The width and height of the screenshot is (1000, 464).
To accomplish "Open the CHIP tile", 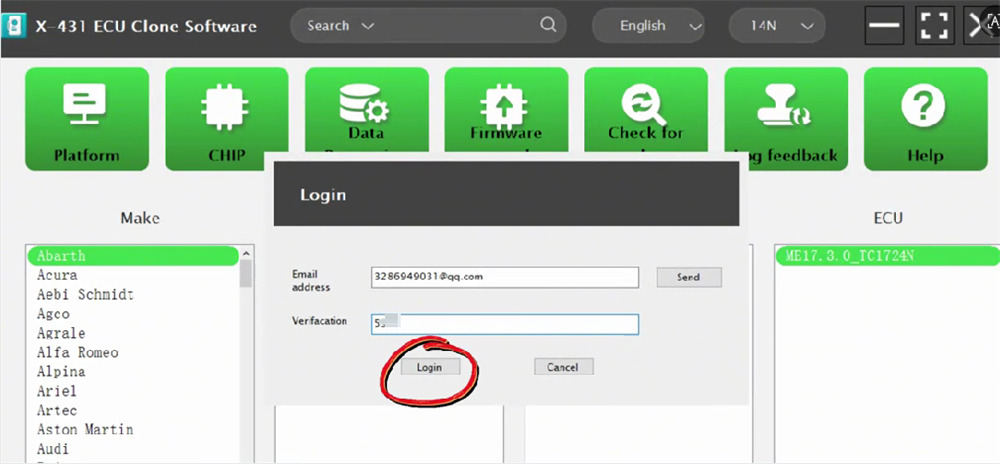I will tap(226, 119).
